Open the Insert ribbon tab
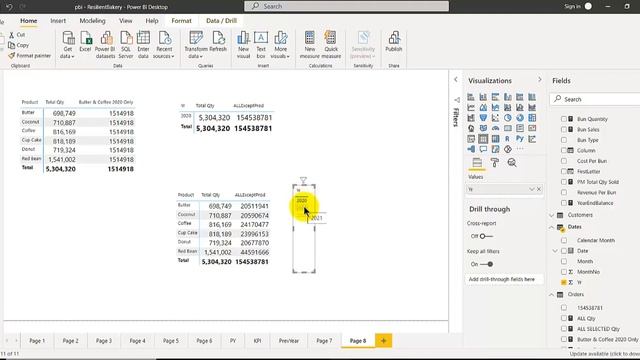 [x=58, y=21]
